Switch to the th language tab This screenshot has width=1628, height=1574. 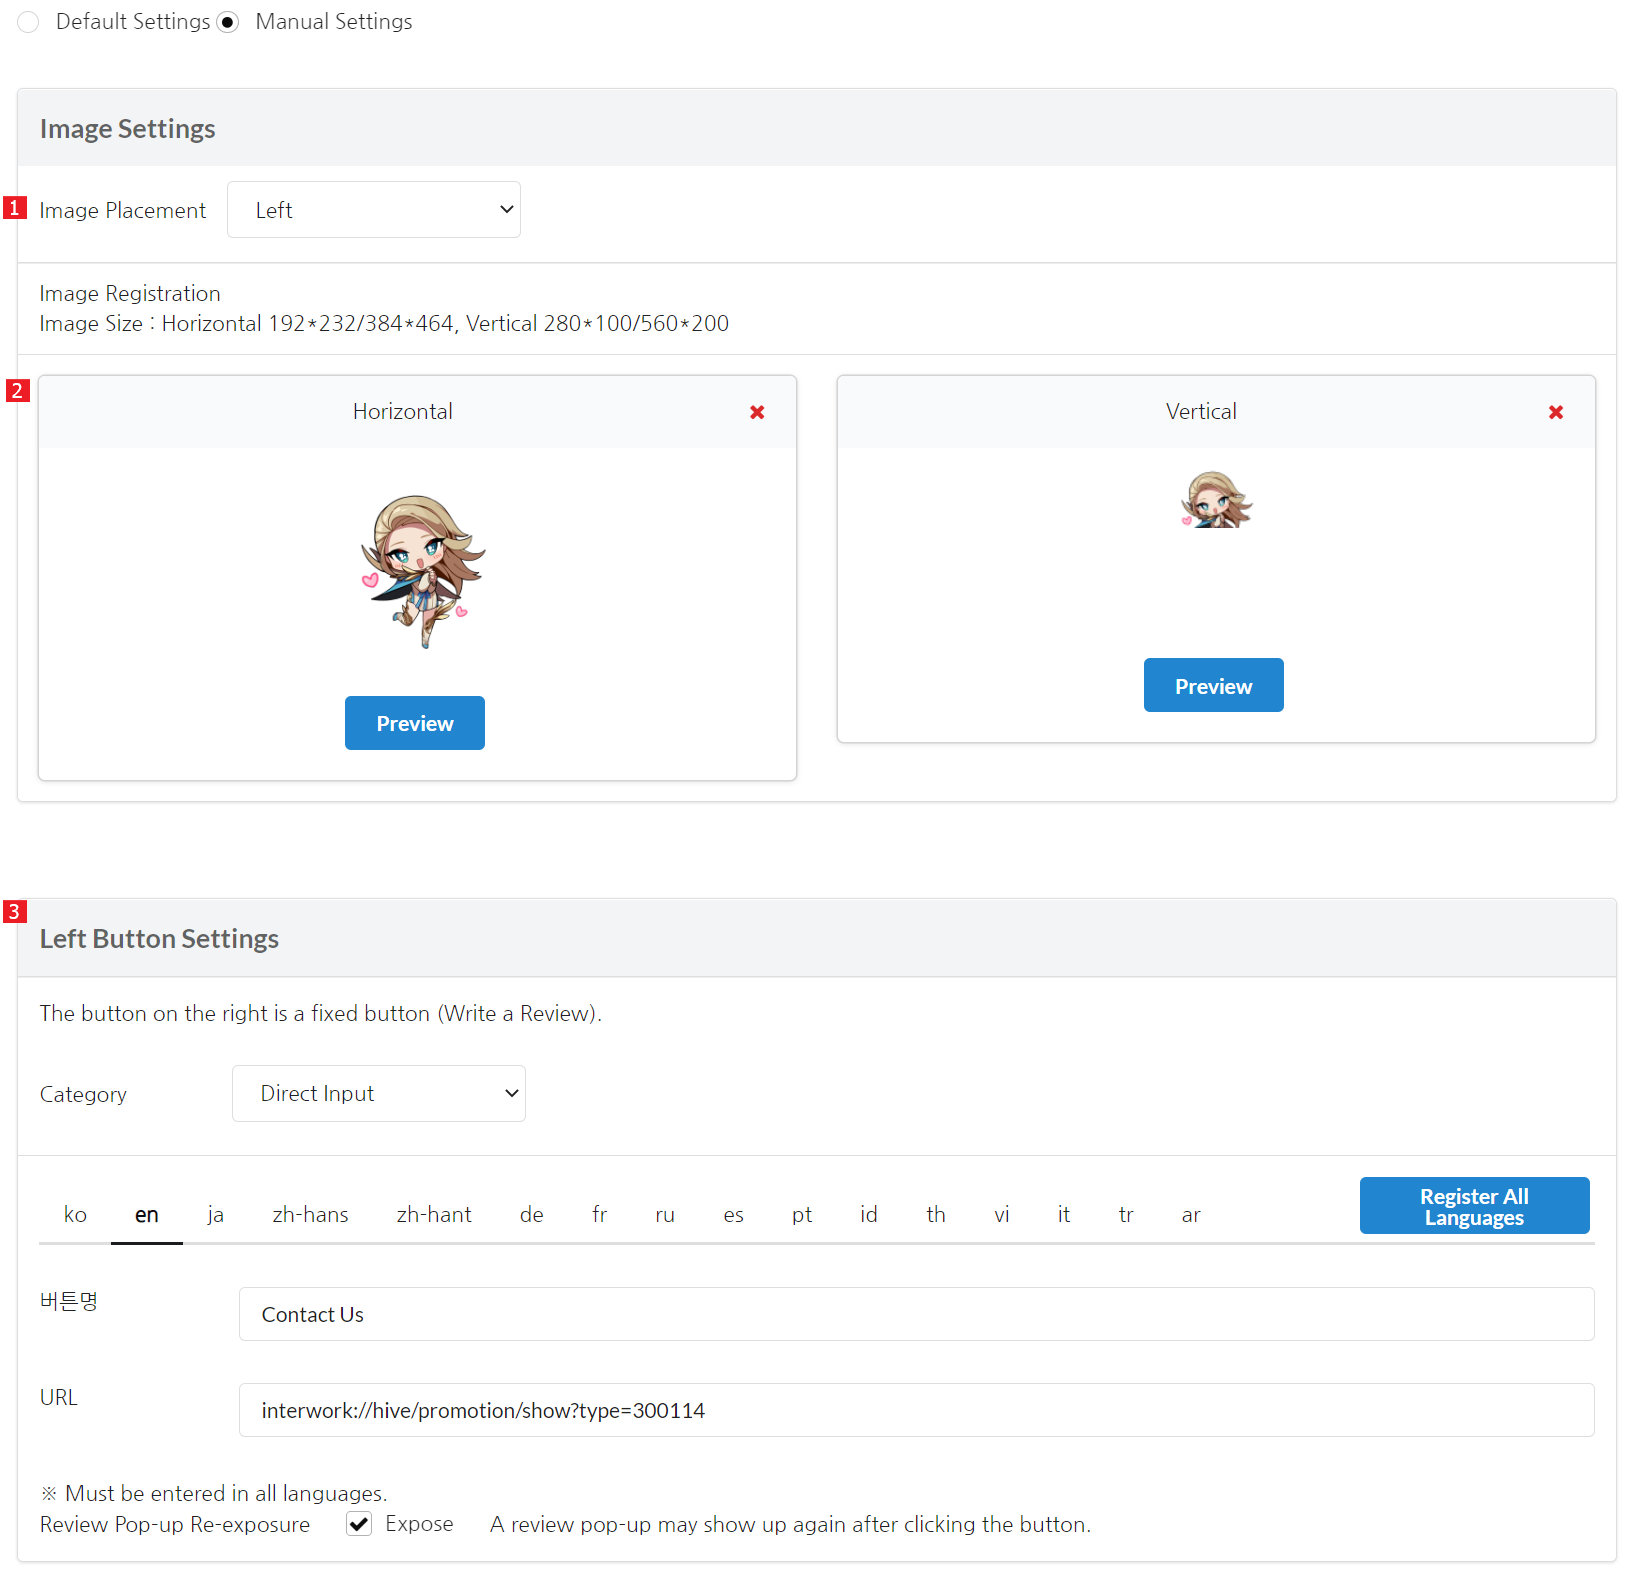point(936,1214)
